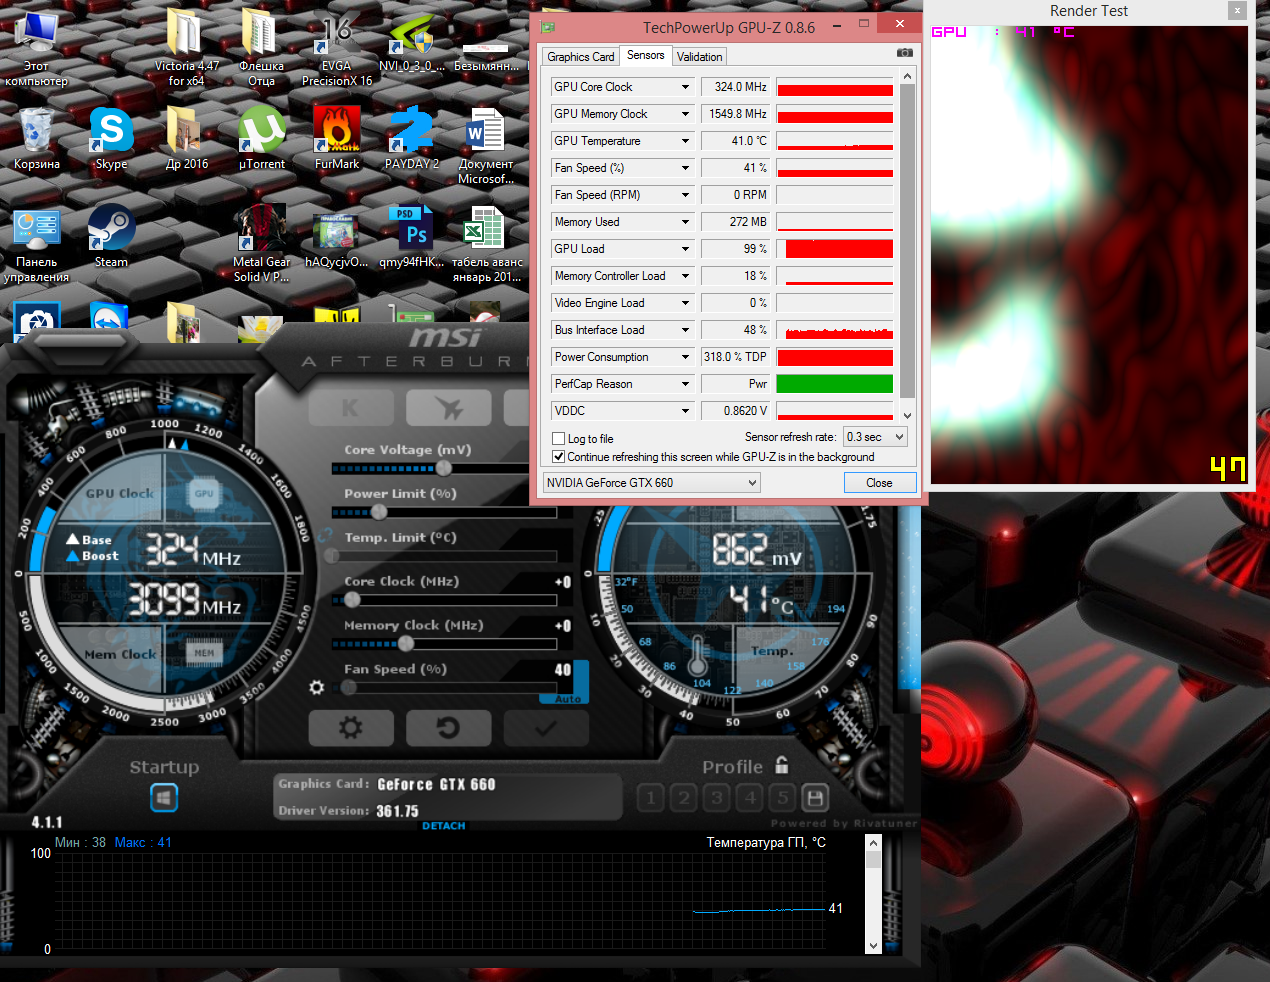Click the GPU-Z title bar app icon
Viewport: 1270px width, 982px height.
pos(548,27)
